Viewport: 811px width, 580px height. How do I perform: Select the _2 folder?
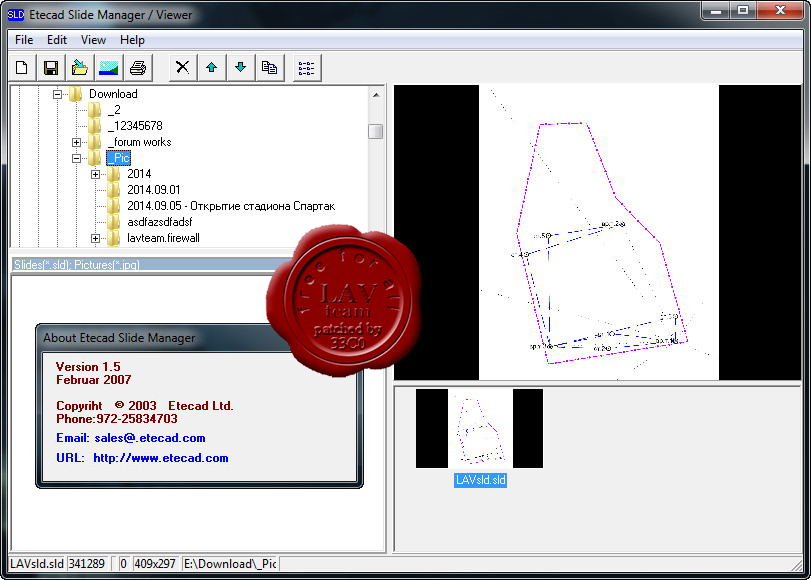pos(114,110)
